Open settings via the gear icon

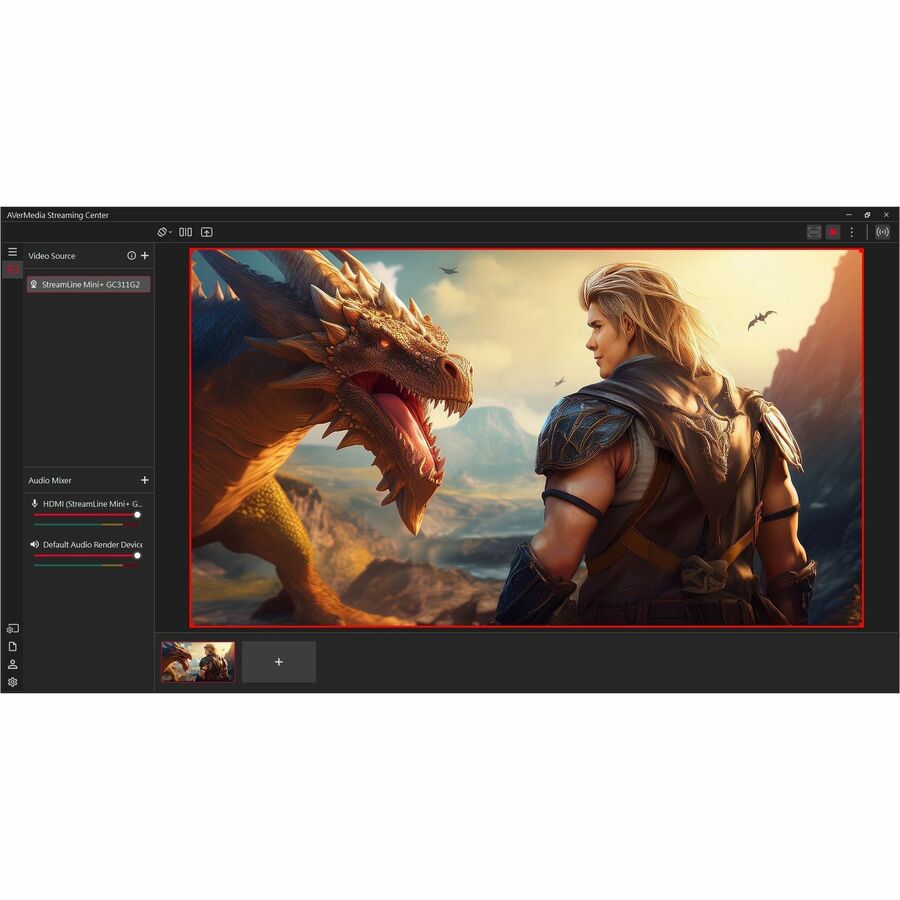tap(12, 682)
